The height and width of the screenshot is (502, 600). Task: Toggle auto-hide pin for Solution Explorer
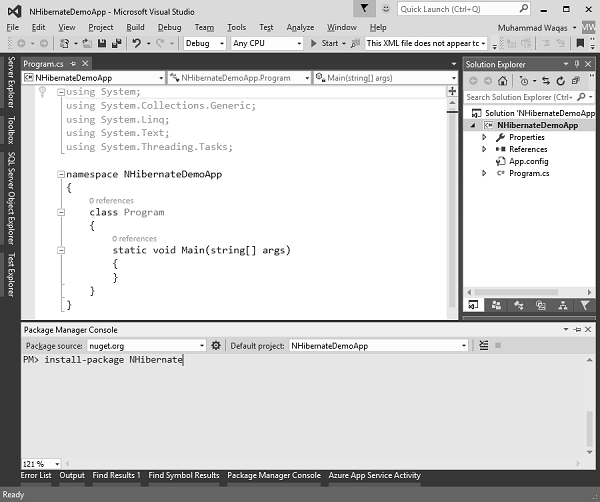click(577, 64)
